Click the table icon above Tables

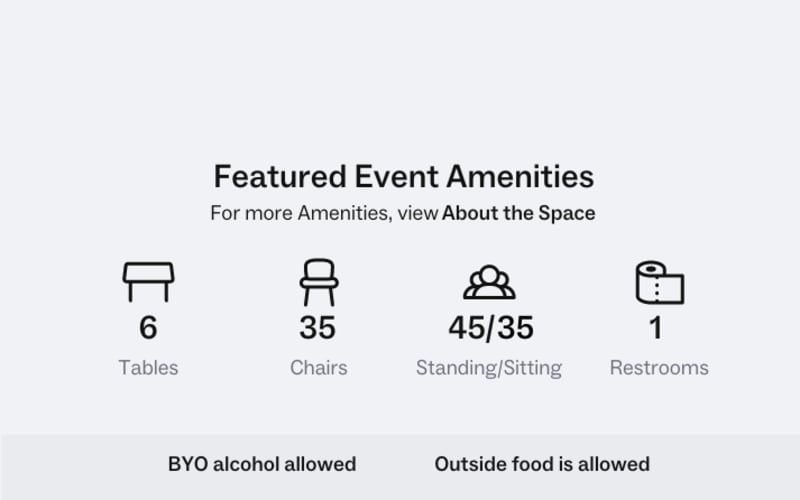[x=148, y=282]
